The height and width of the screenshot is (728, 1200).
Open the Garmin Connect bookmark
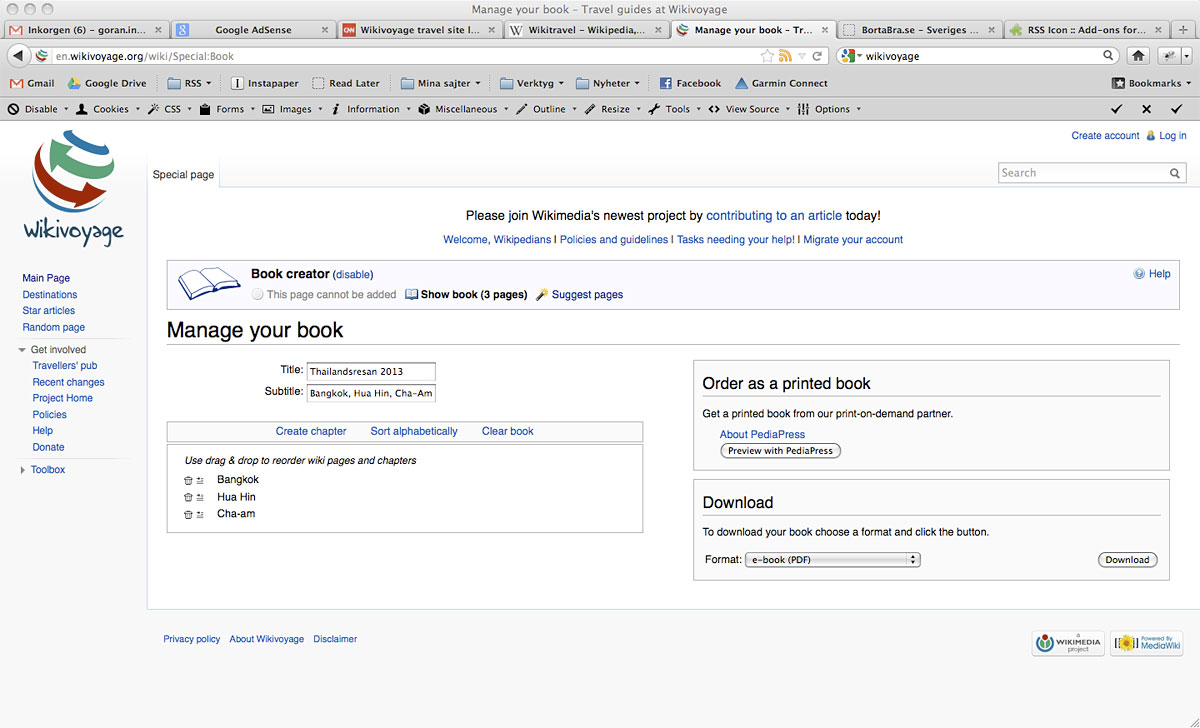tap(781, 83)
